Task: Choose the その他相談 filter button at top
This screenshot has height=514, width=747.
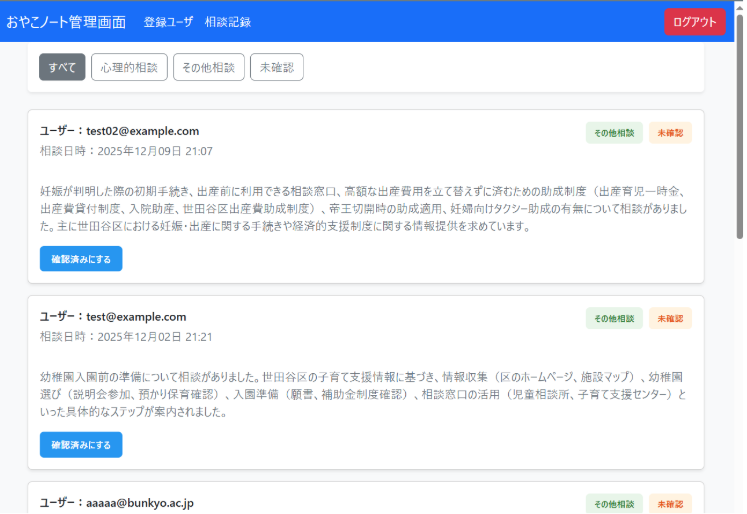Action: click(x=208, y=67)
